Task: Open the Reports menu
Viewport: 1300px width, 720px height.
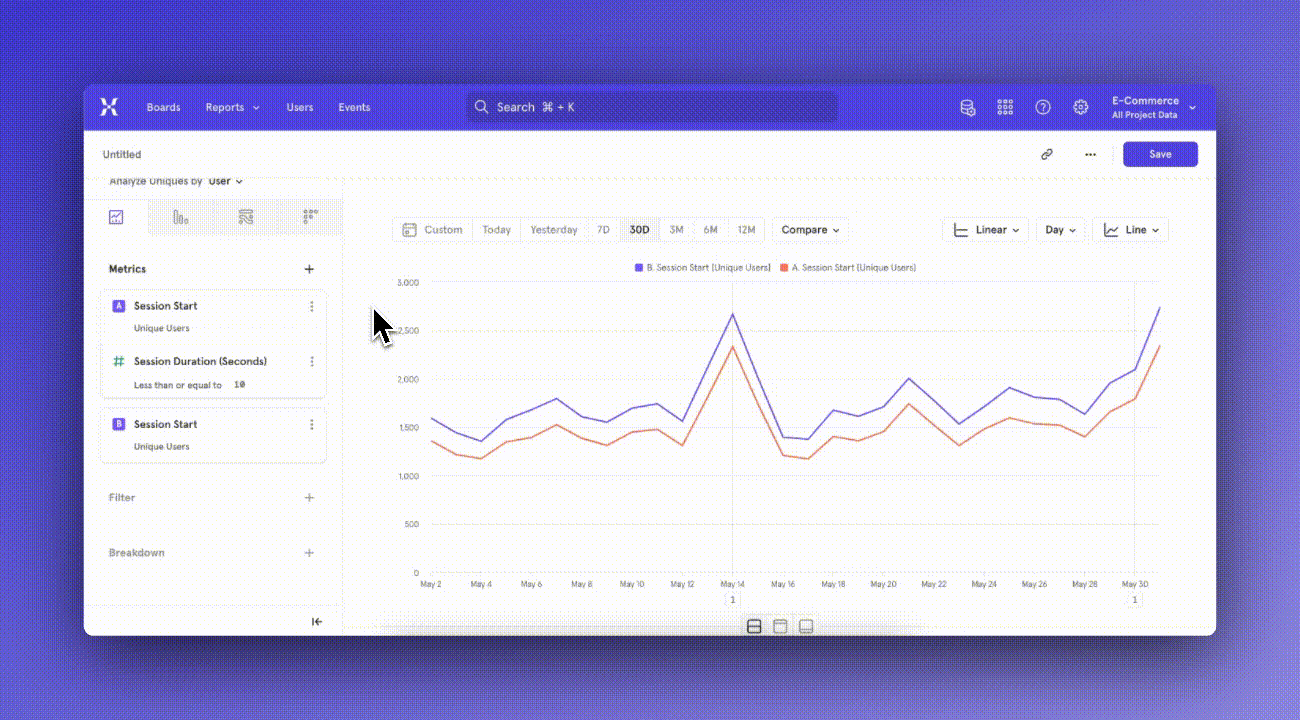Action: 232,107
